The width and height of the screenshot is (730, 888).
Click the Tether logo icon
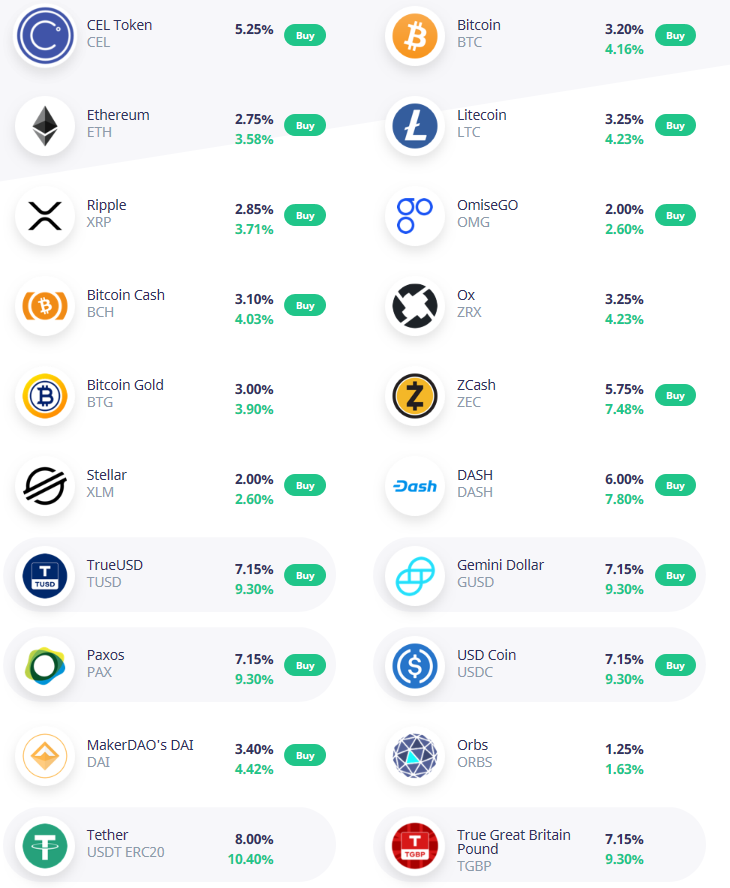pyautogui.click(x=45, y=846)
